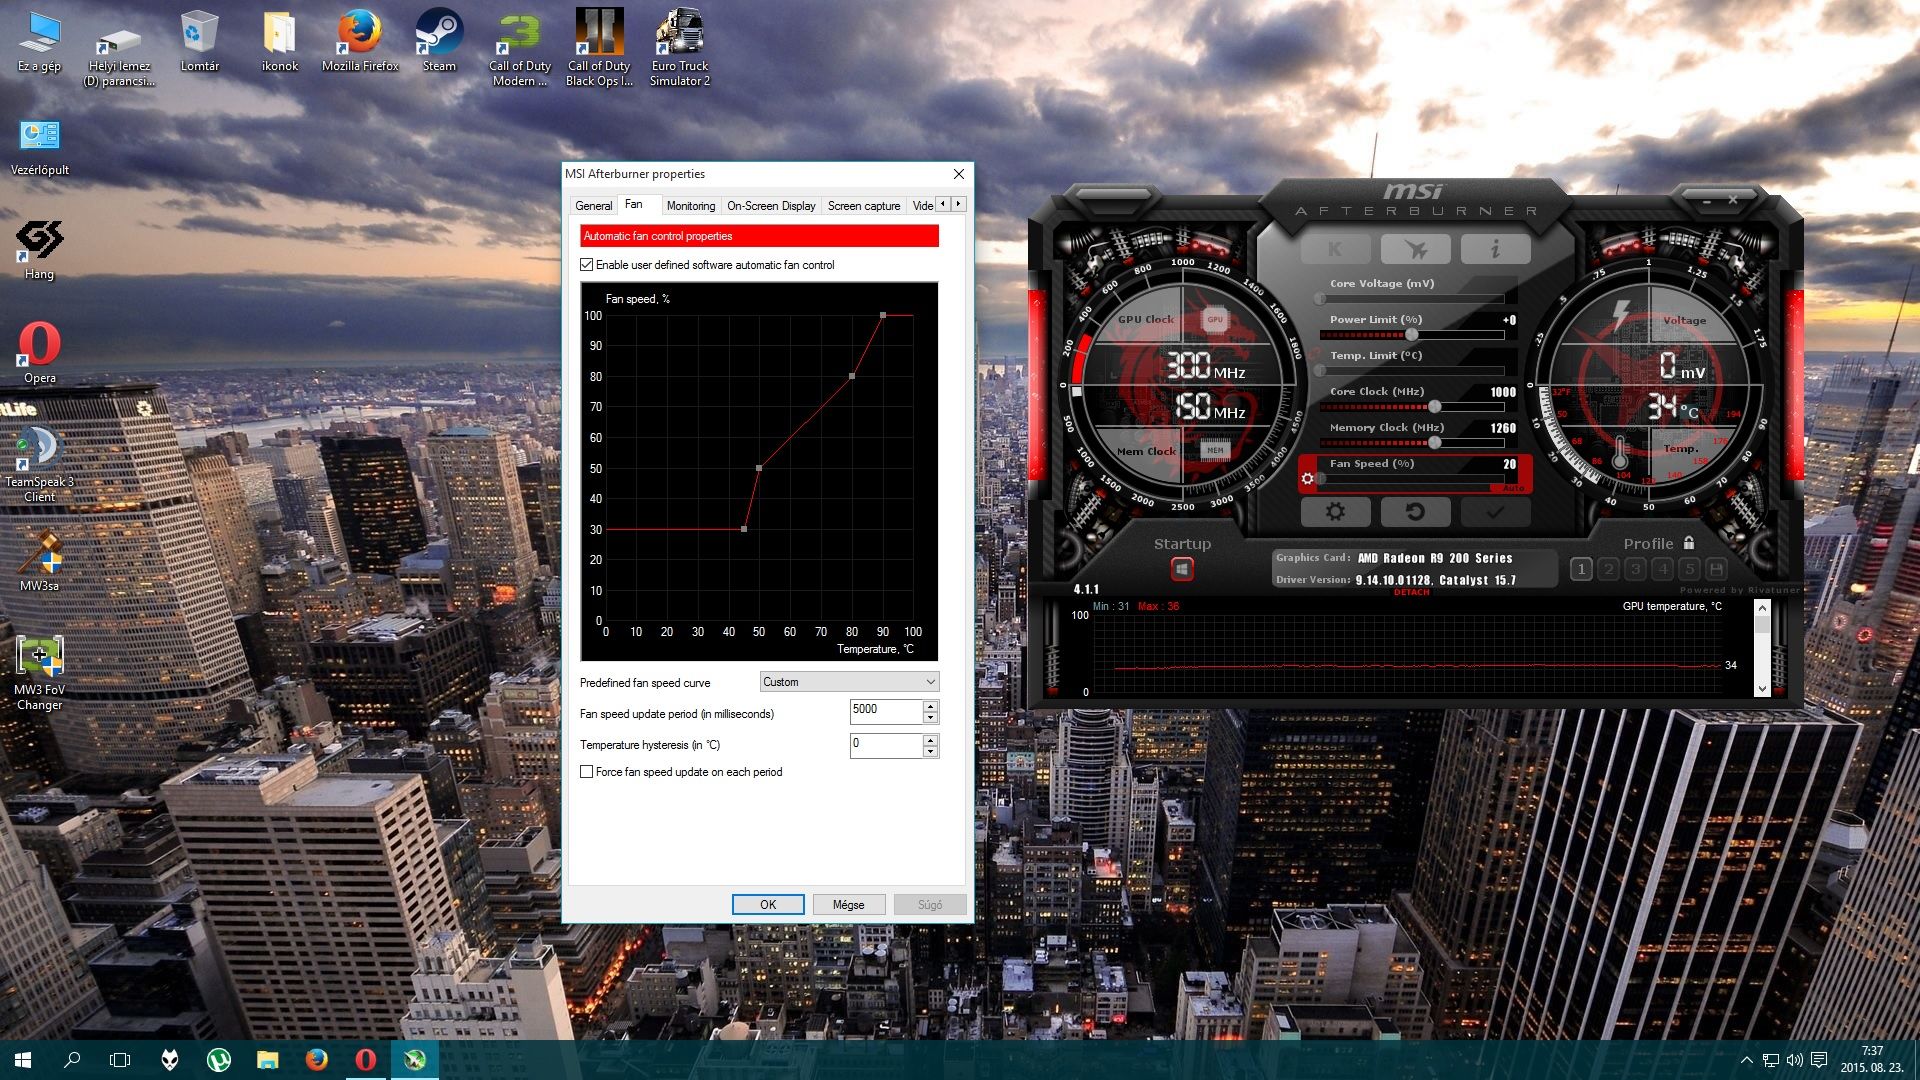Click the Memory Clock slider handle
This screenshot has width=1920, height=1080.
pyautogui.click(x=1434, y=443)
